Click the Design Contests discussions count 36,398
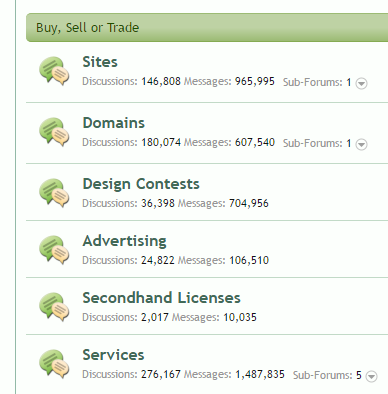388x394 pixels. (158, 203)
